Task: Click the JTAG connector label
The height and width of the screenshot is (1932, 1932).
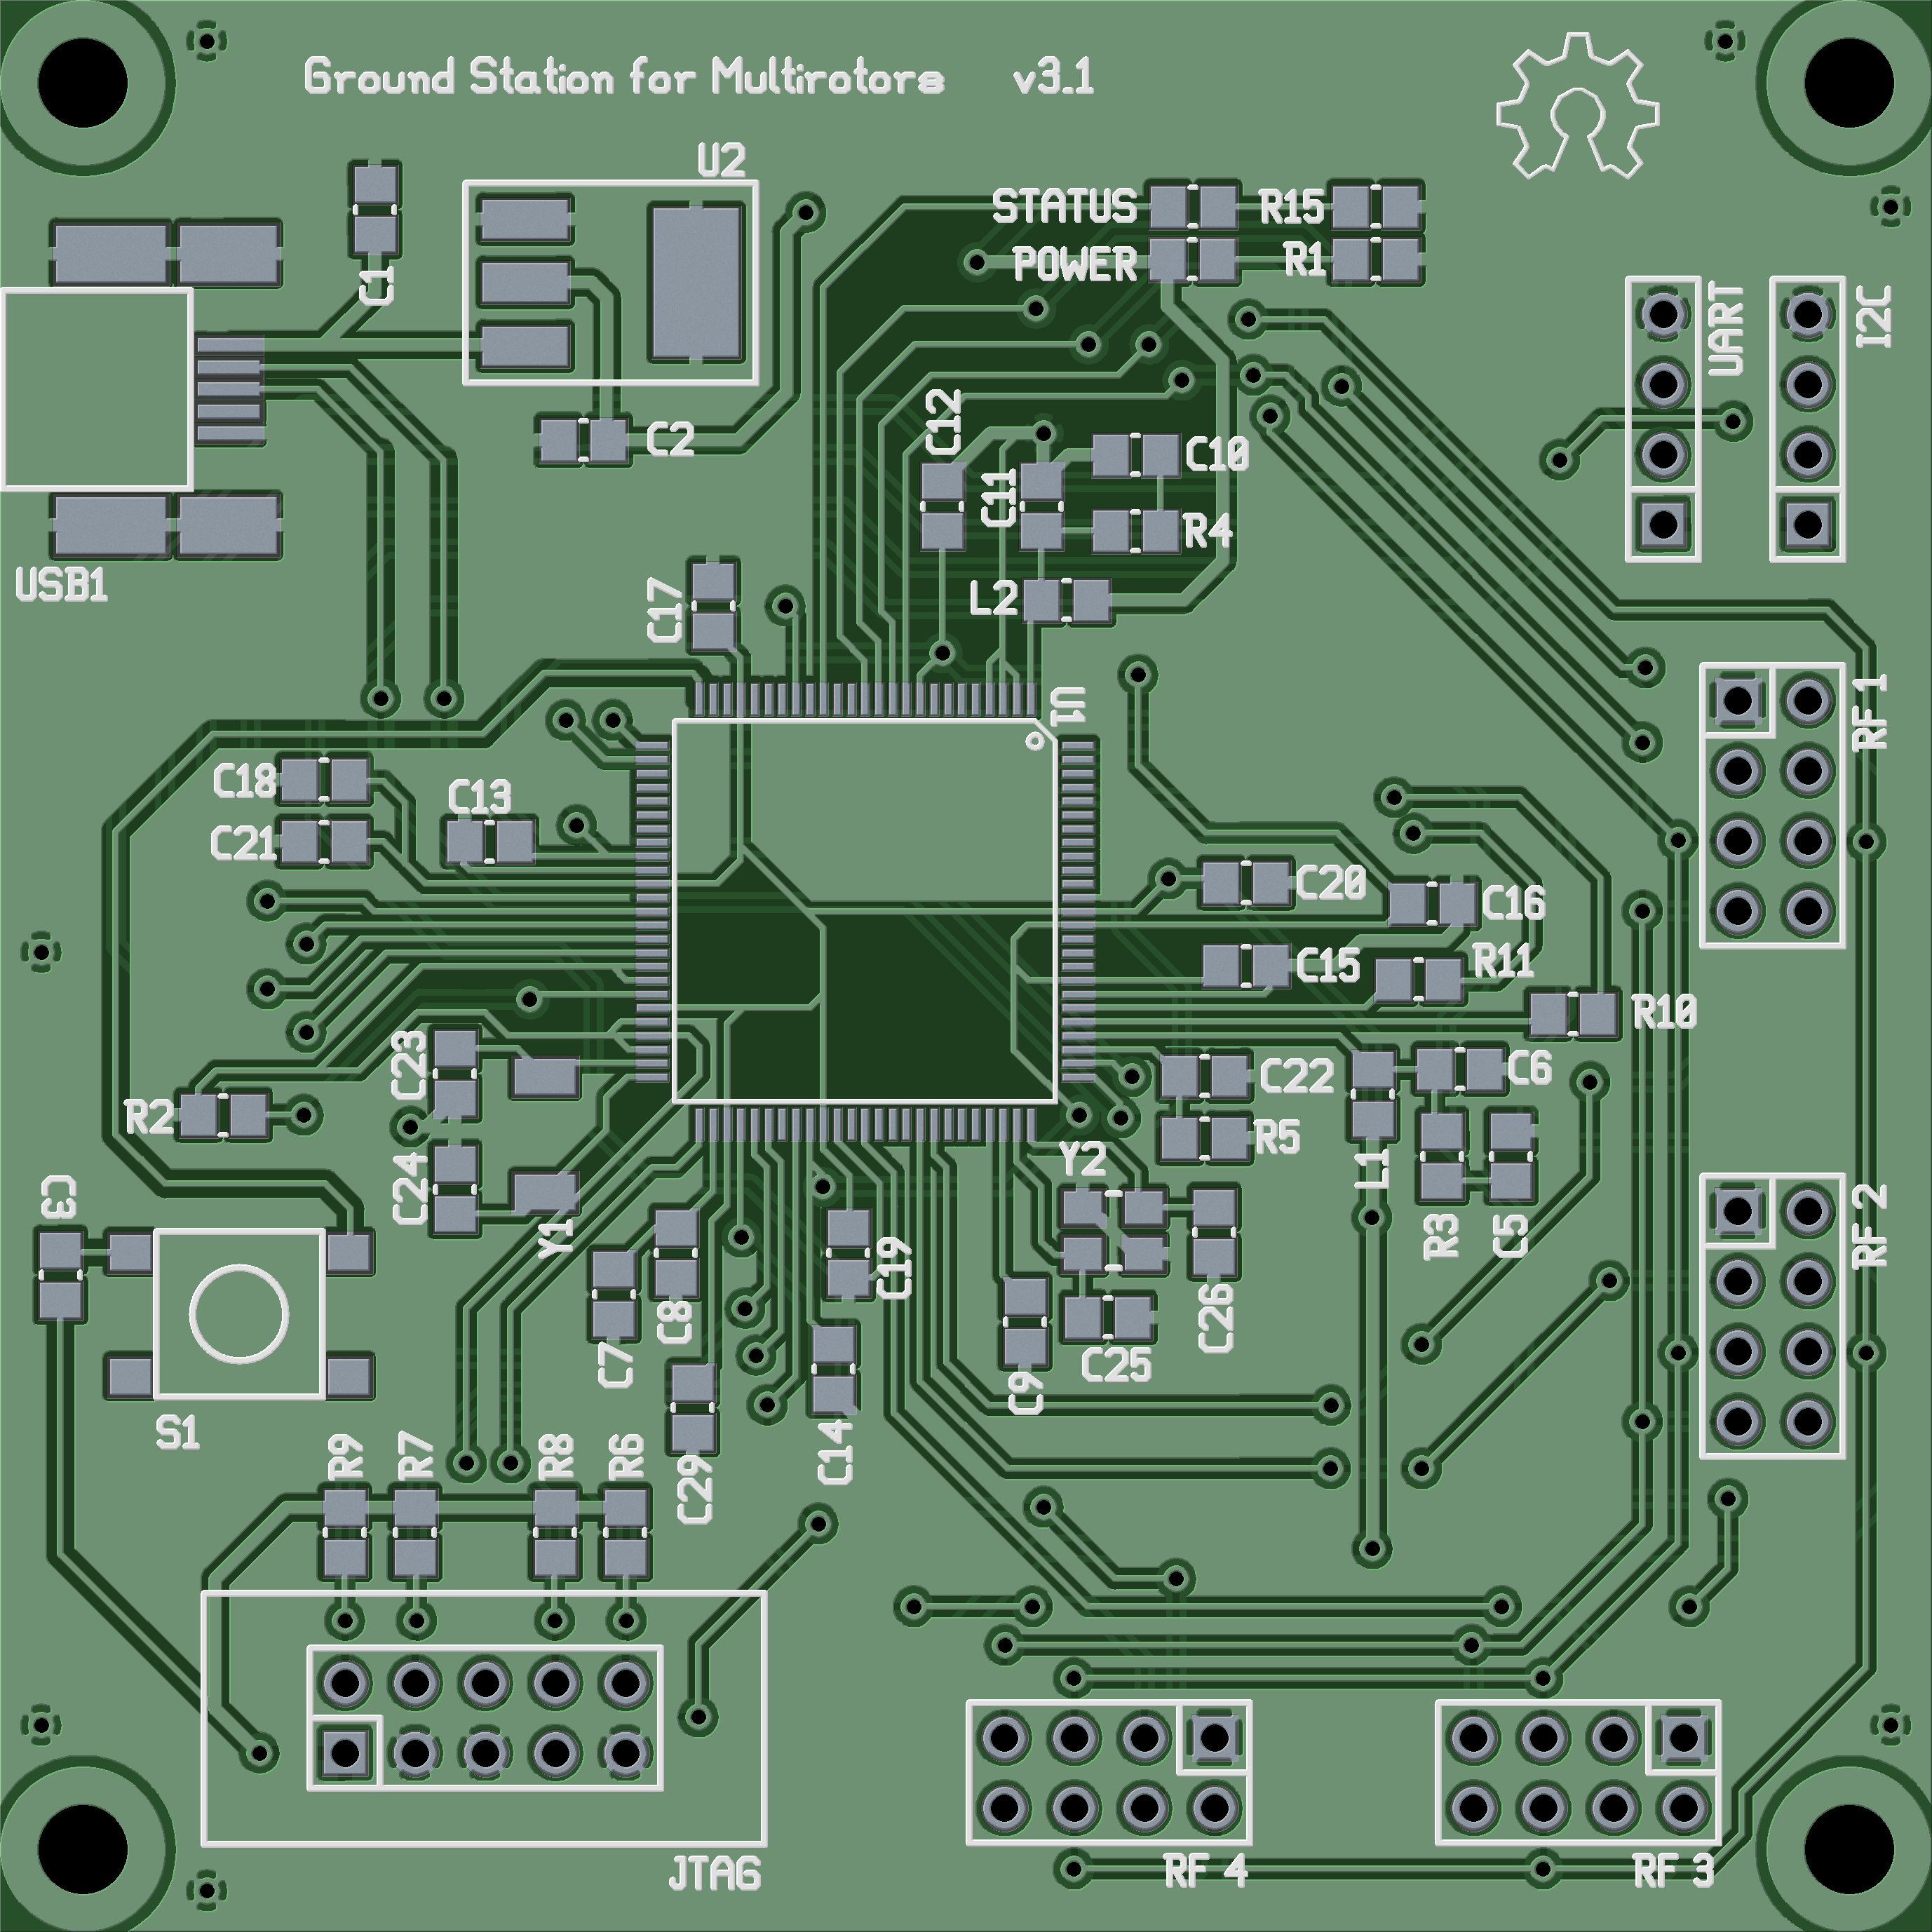Action: point(714,1873)
